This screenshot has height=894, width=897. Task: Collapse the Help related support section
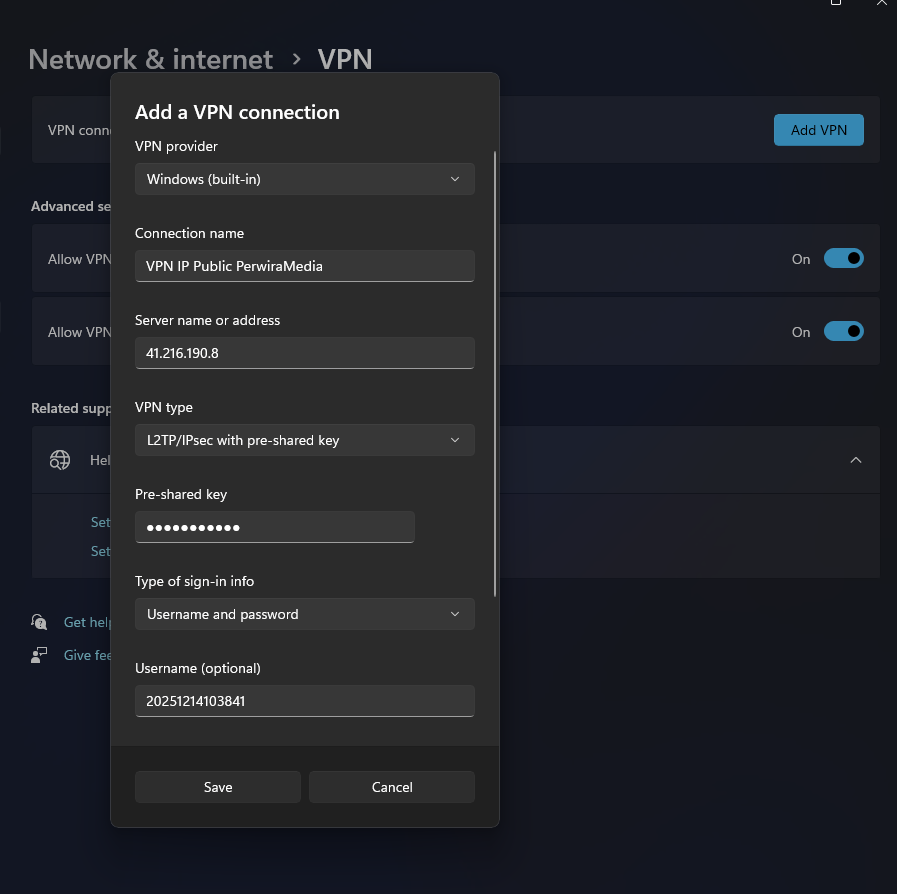click(x=856, y=460)
